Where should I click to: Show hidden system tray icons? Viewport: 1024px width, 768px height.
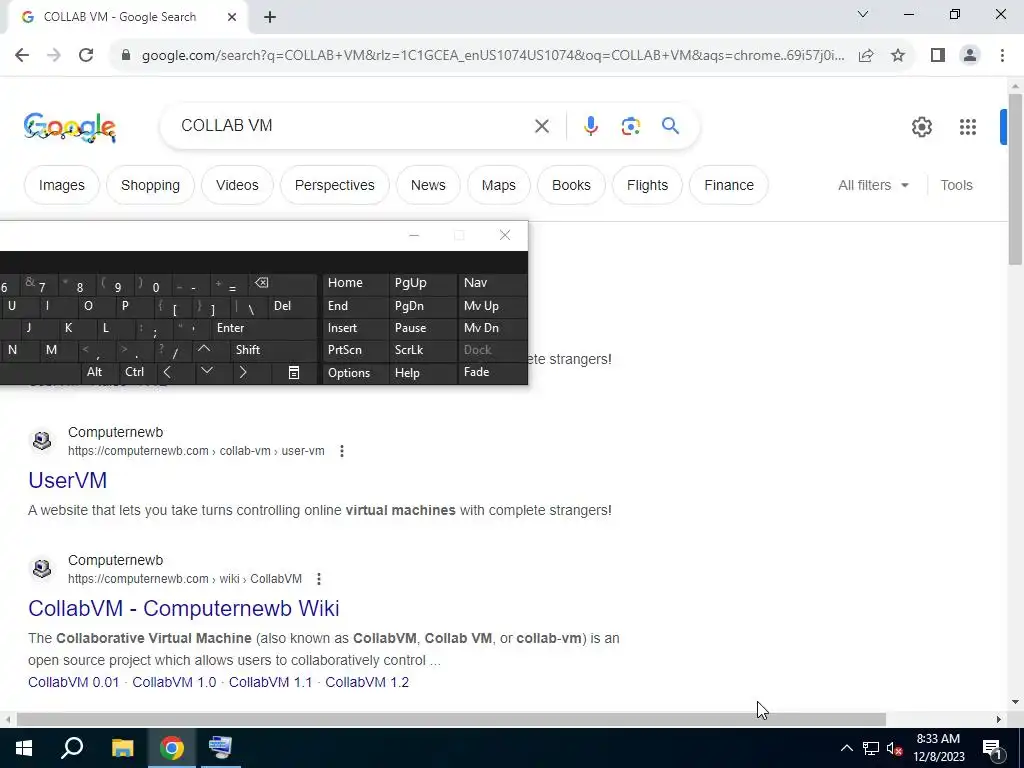click(846, 748)
